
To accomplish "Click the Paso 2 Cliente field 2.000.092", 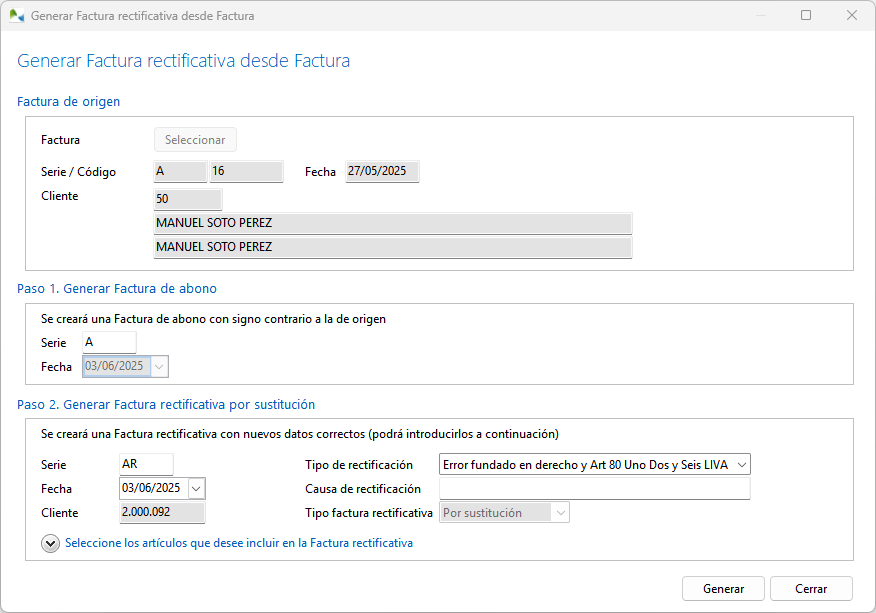I will point(161,513).
